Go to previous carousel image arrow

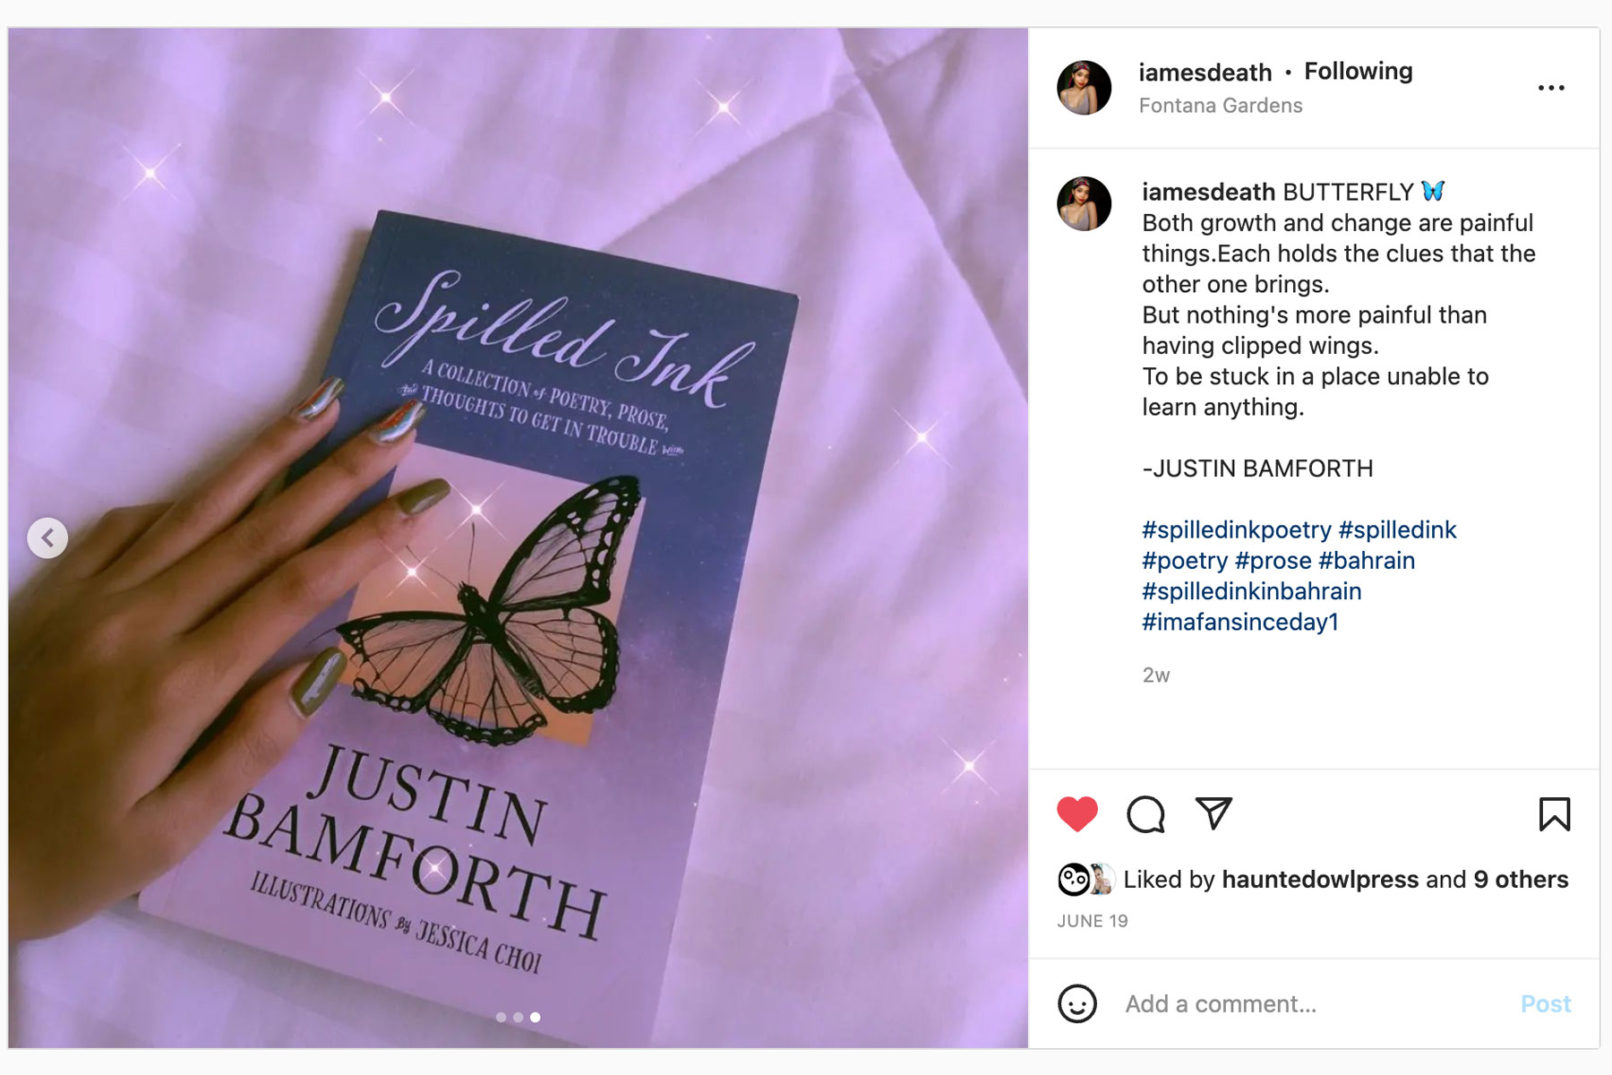(47, 537)
